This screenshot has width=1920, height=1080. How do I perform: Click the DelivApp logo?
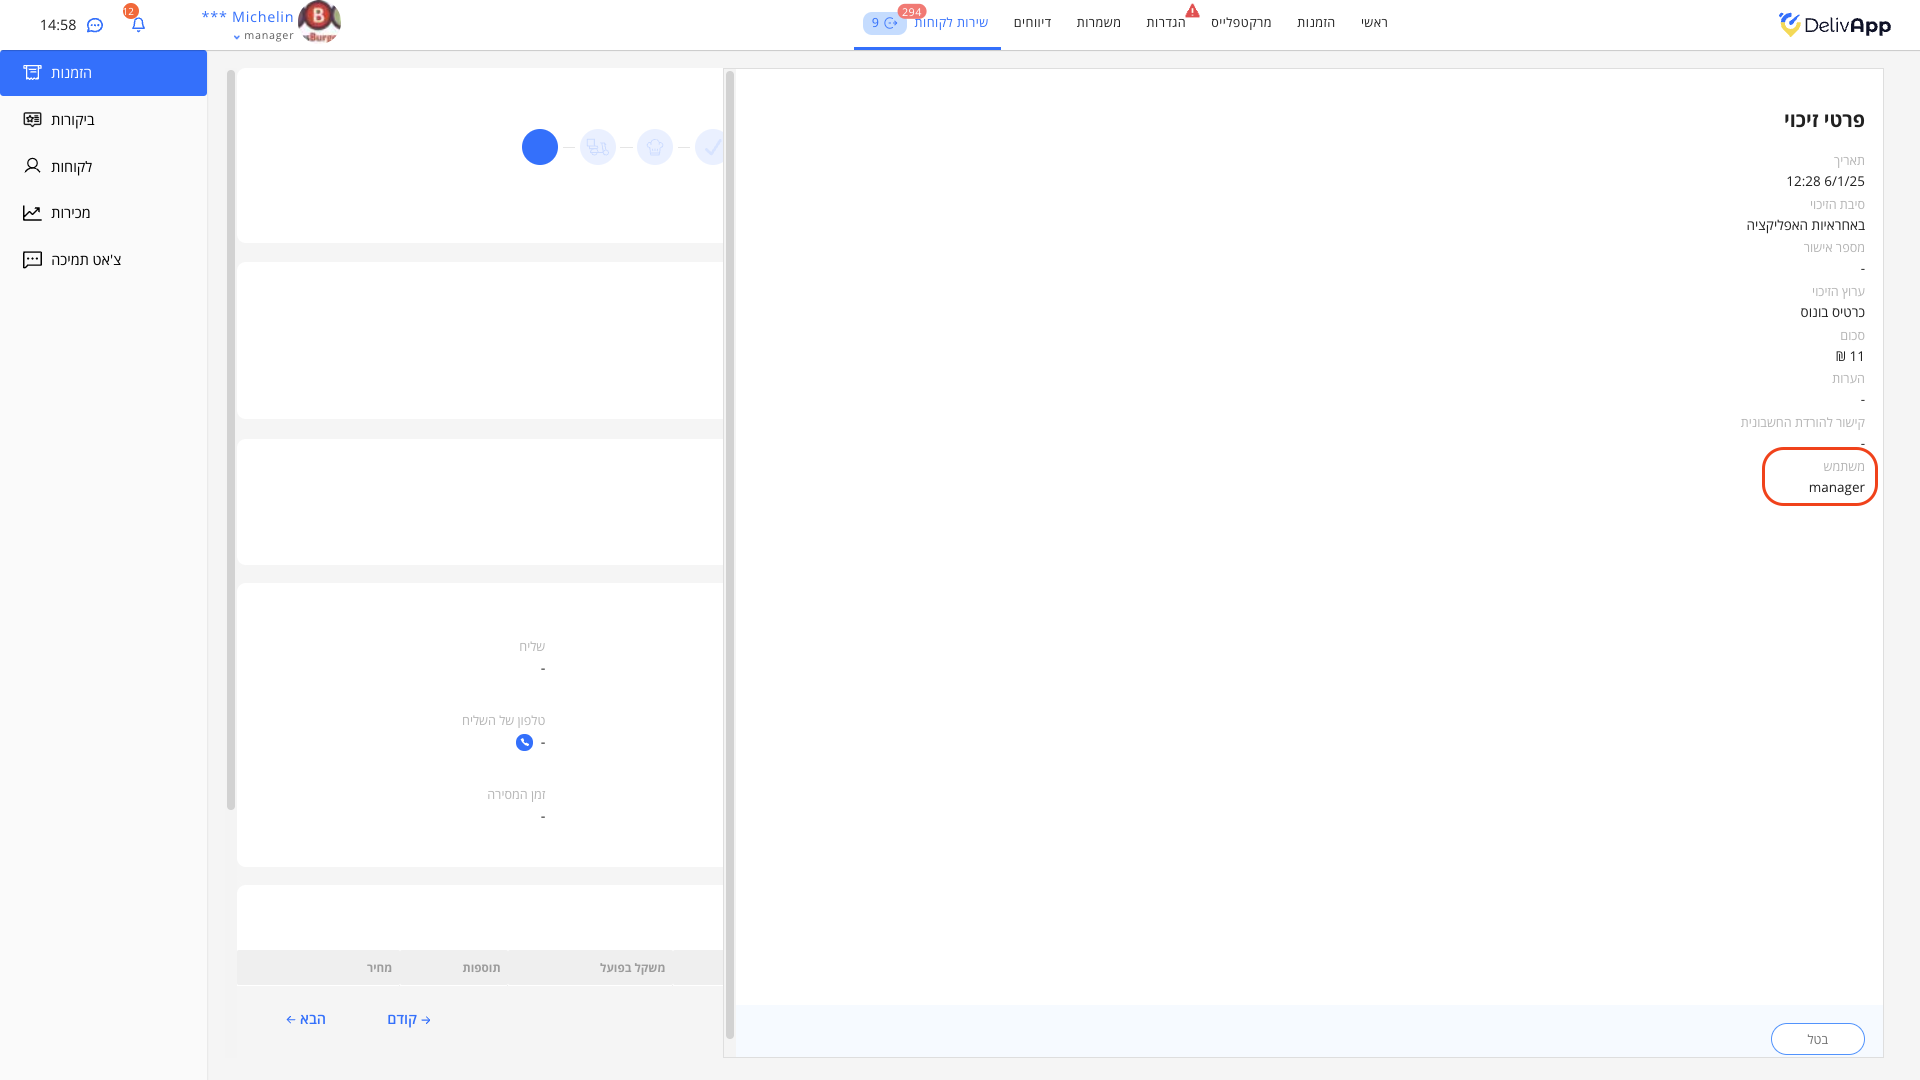tap(1834, 24)
